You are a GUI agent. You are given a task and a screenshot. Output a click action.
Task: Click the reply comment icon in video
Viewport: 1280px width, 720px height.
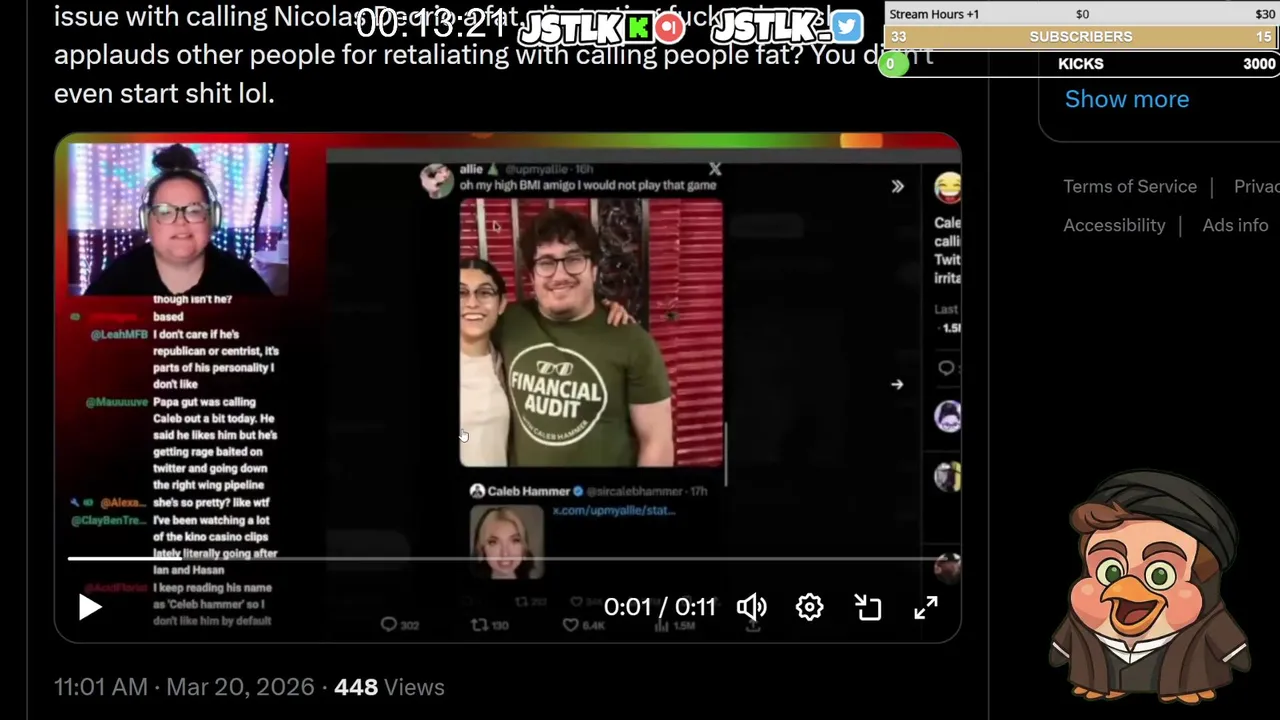(x=389, y=625)
